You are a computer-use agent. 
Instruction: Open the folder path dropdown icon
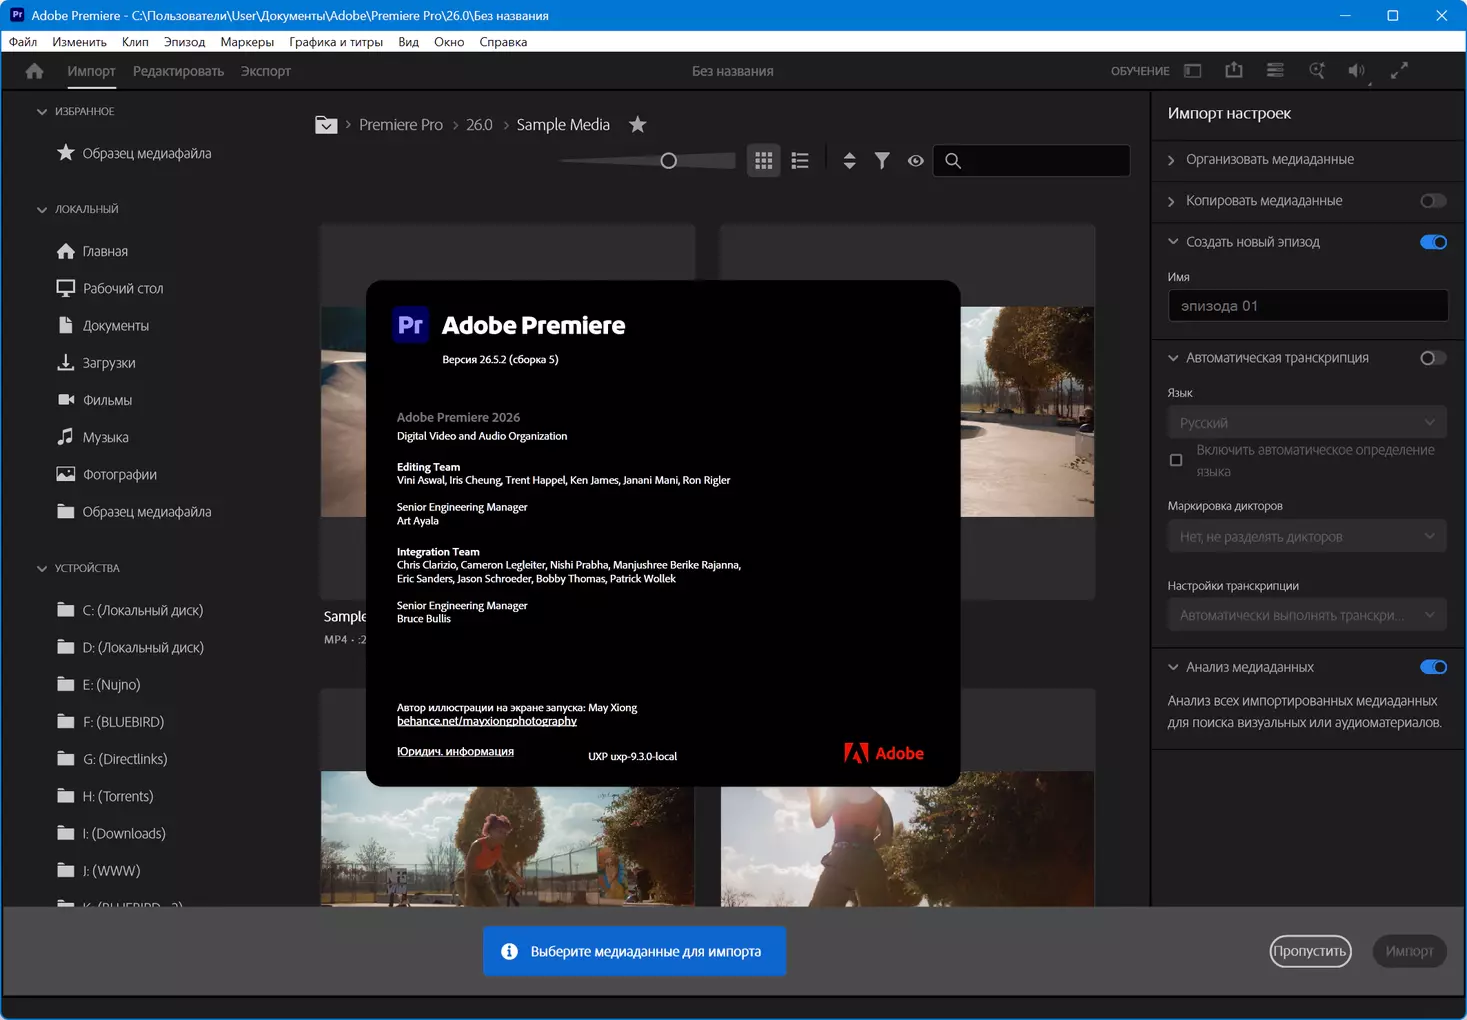click(326, 125)
